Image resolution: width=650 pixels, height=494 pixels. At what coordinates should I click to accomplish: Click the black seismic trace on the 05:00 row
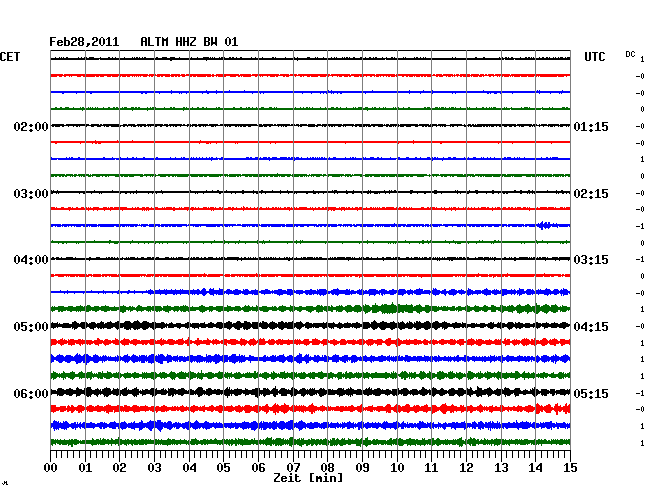click(310, 325)
